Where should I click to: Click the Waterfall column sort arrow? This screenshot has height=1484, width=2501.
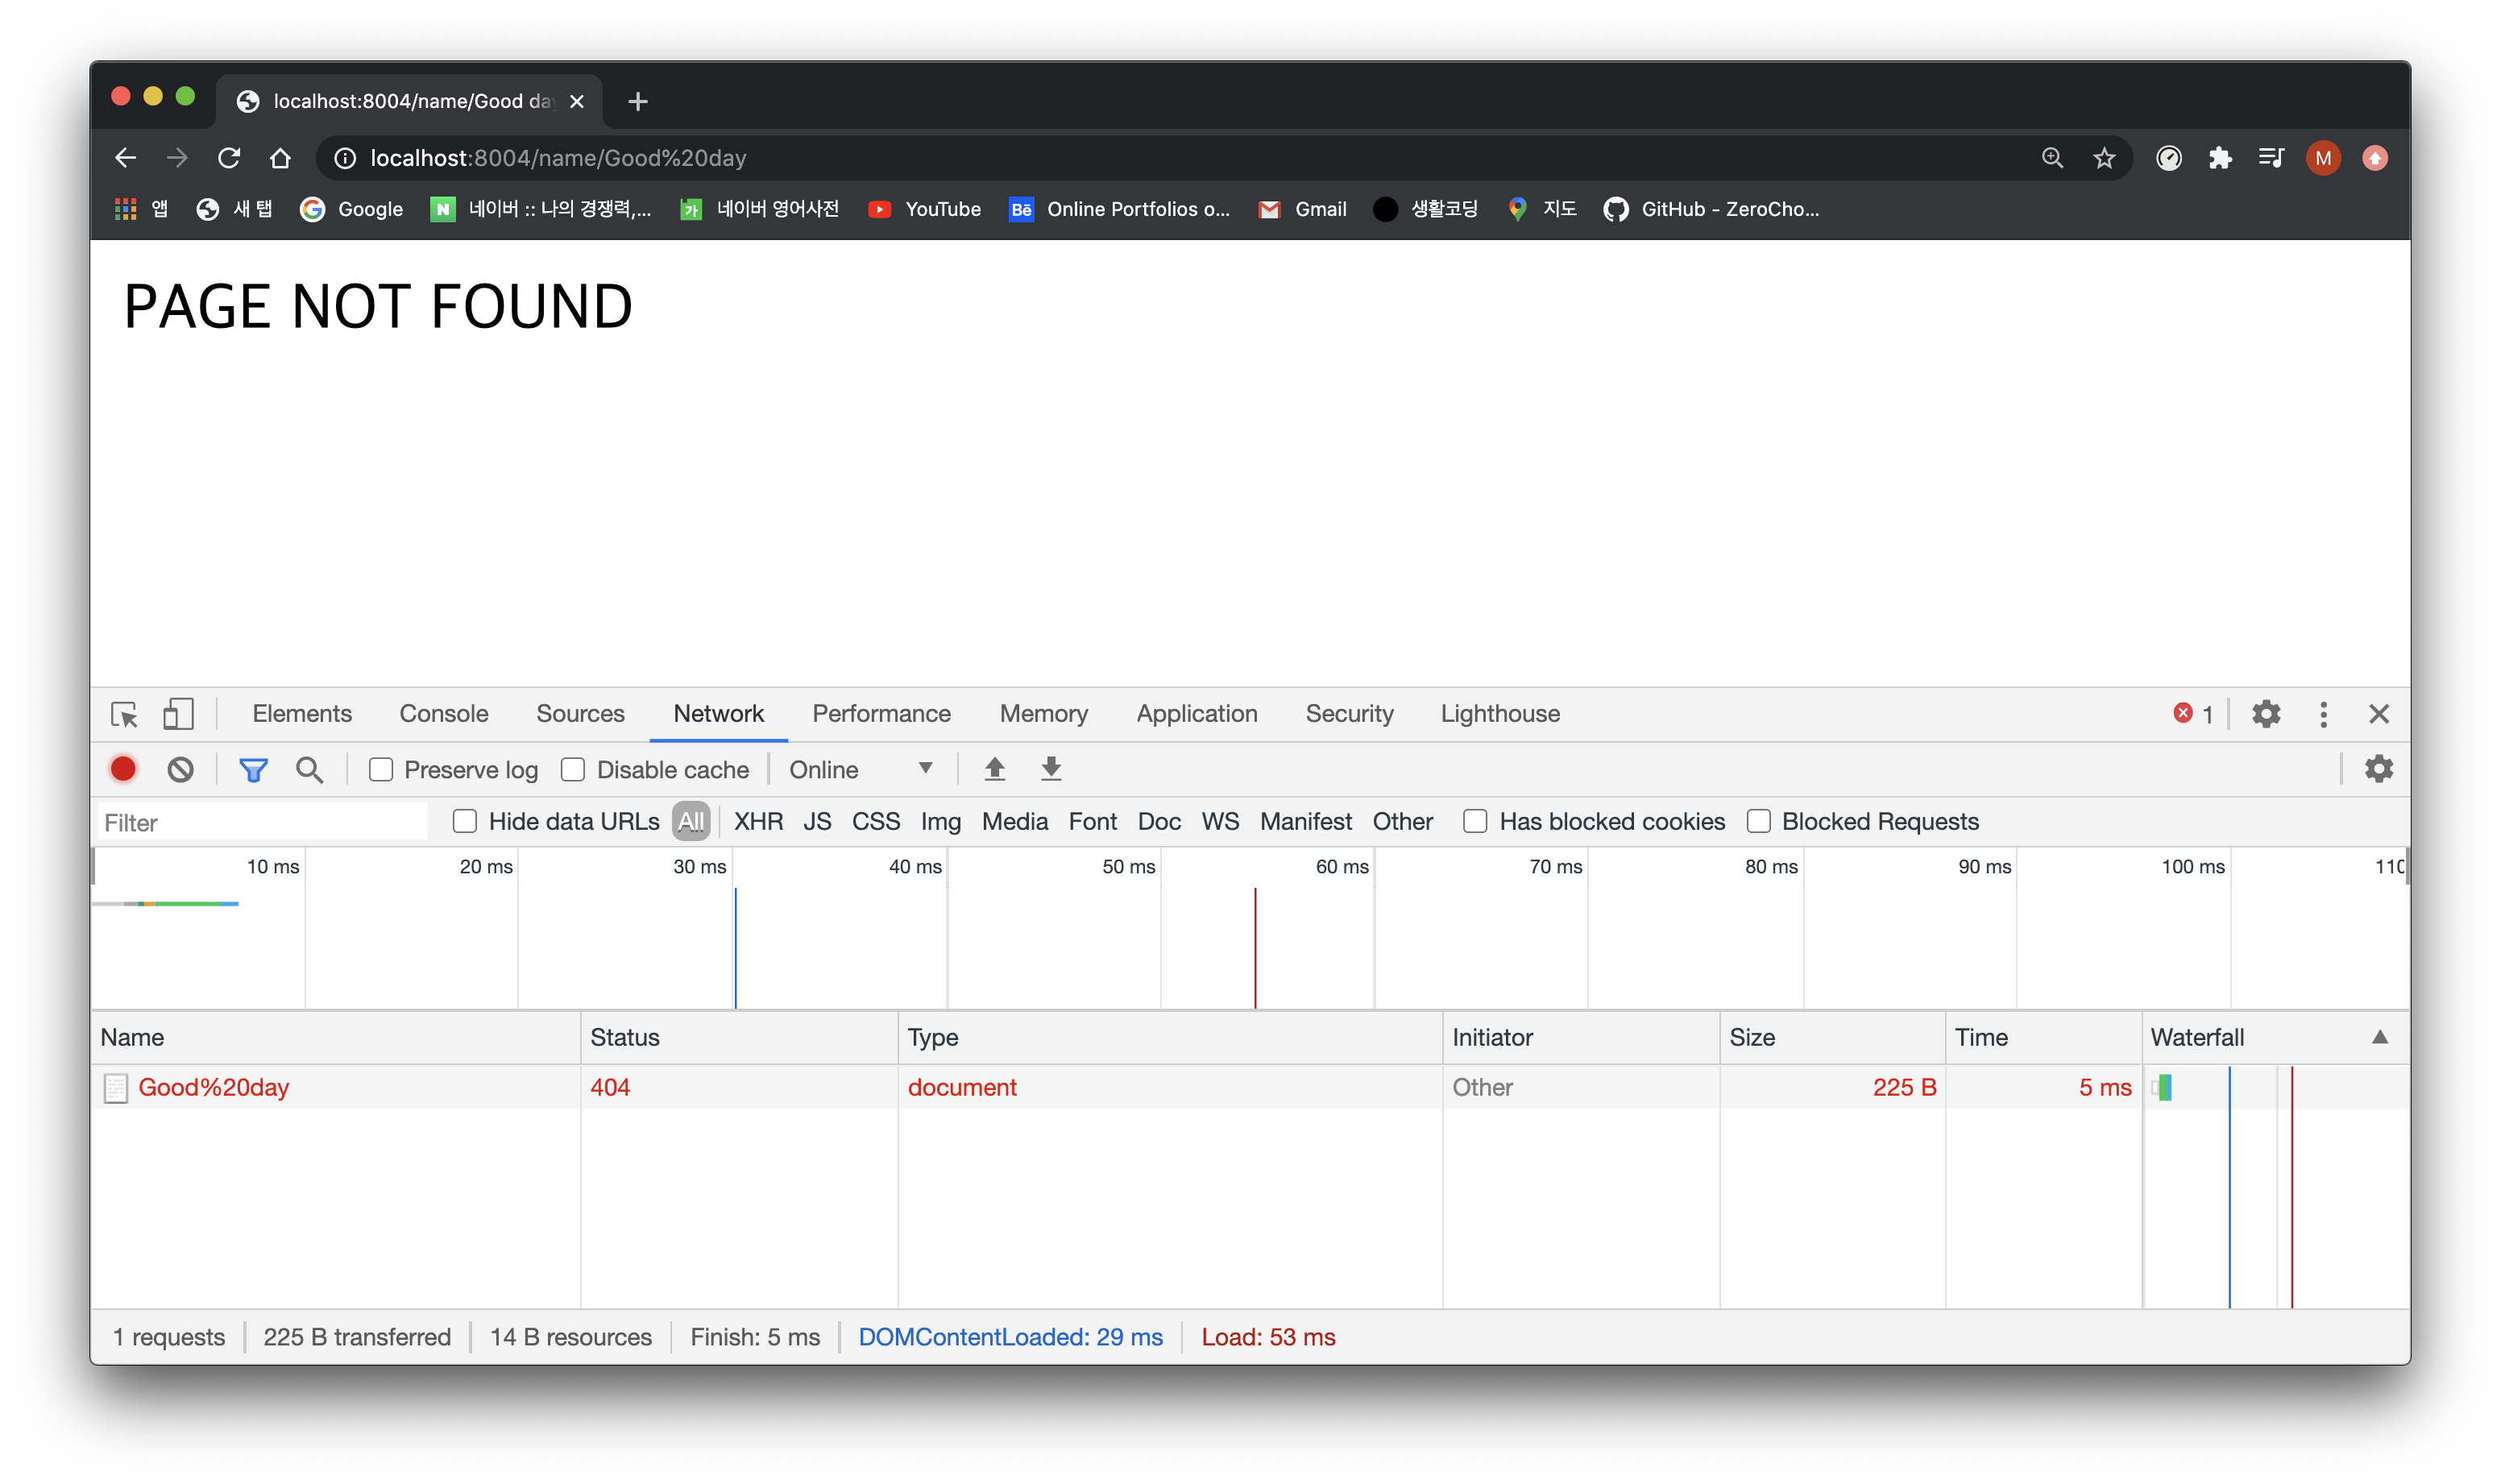[2380, 1037]
